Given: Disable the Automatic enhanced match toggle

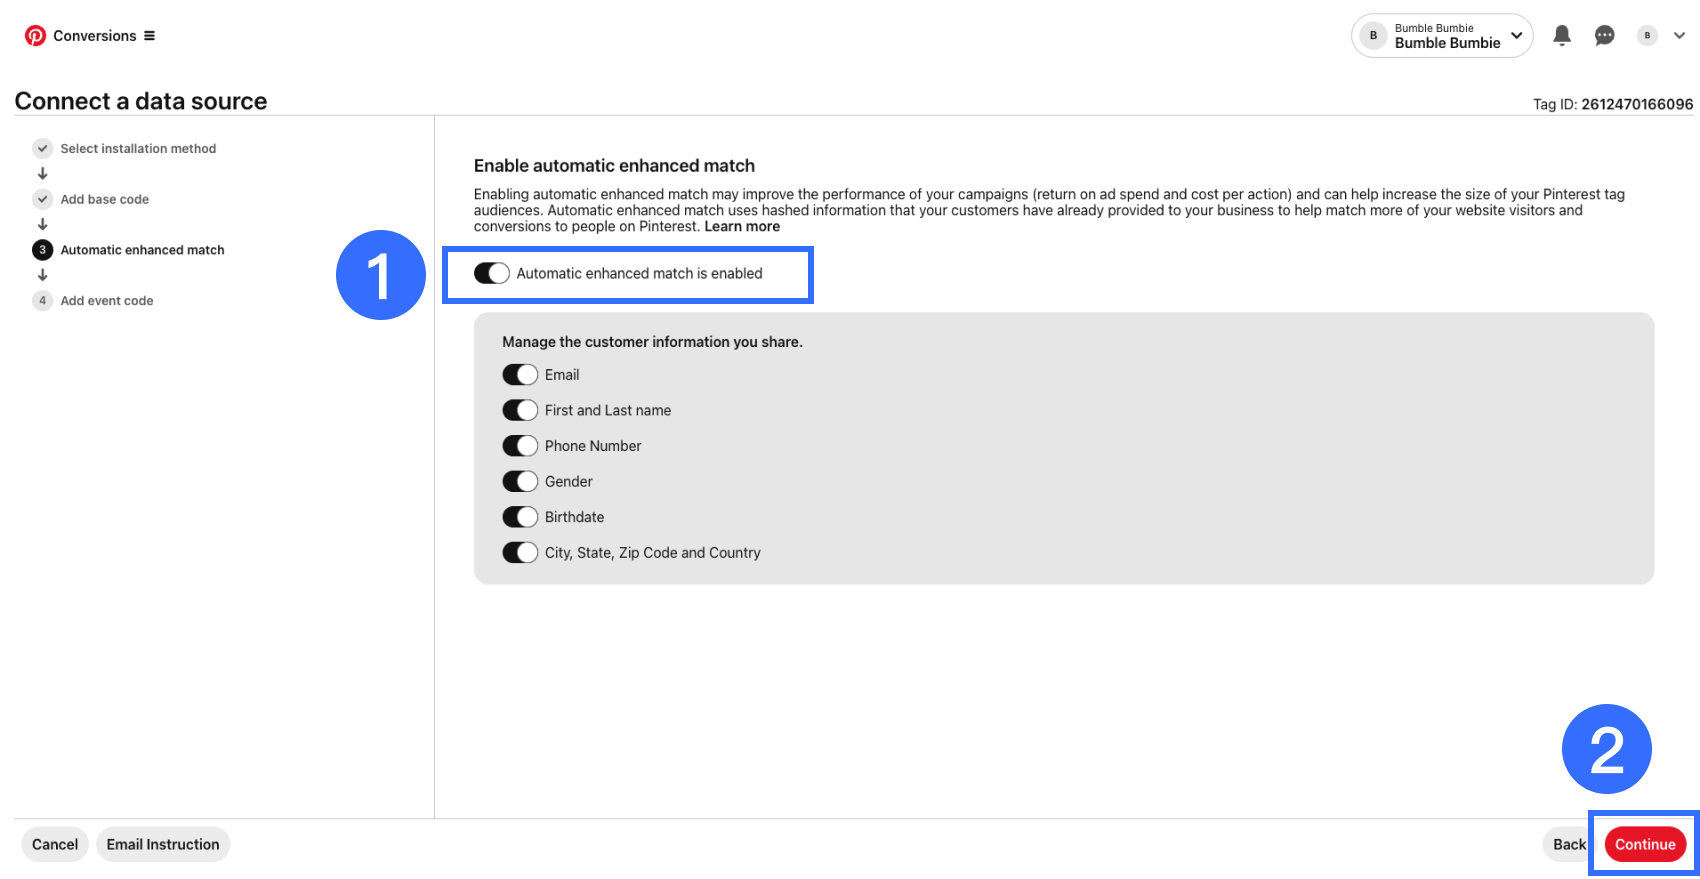Looking at the screenshot, I should pos(492,274).
